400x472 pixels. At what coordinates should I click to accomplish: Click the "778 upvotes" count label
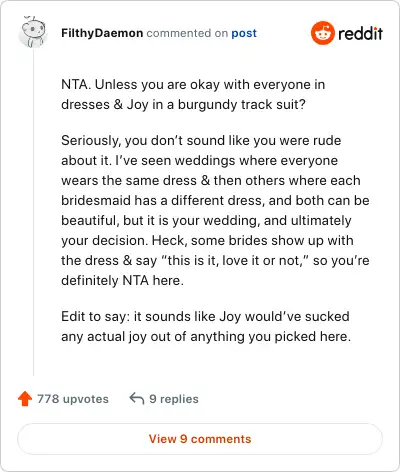[x=73, y=399]
